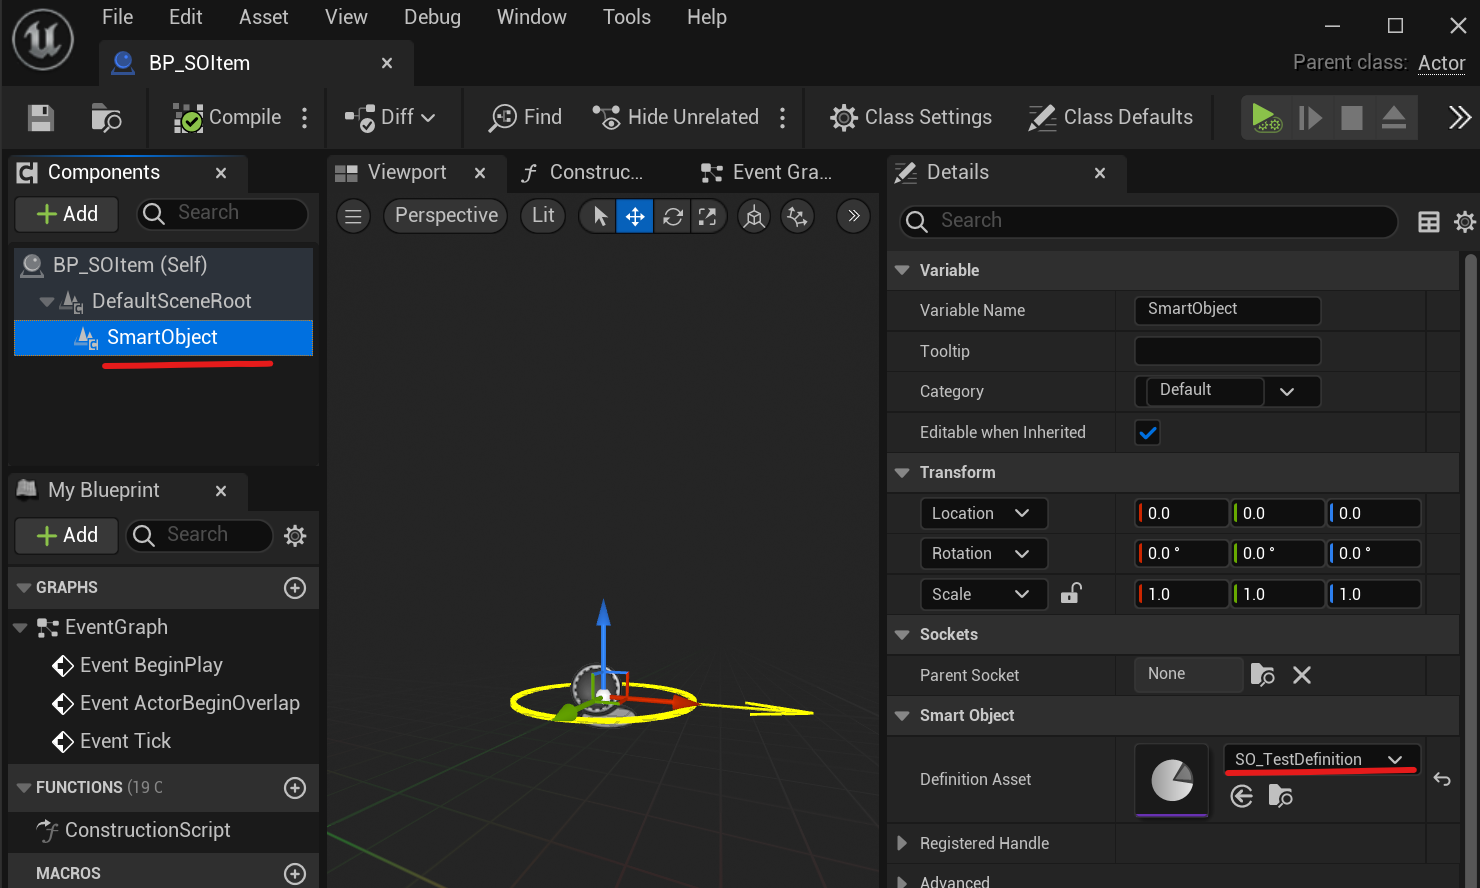
Task: Click the Browse to asset folder icon in toolbar
Action: 106,118
